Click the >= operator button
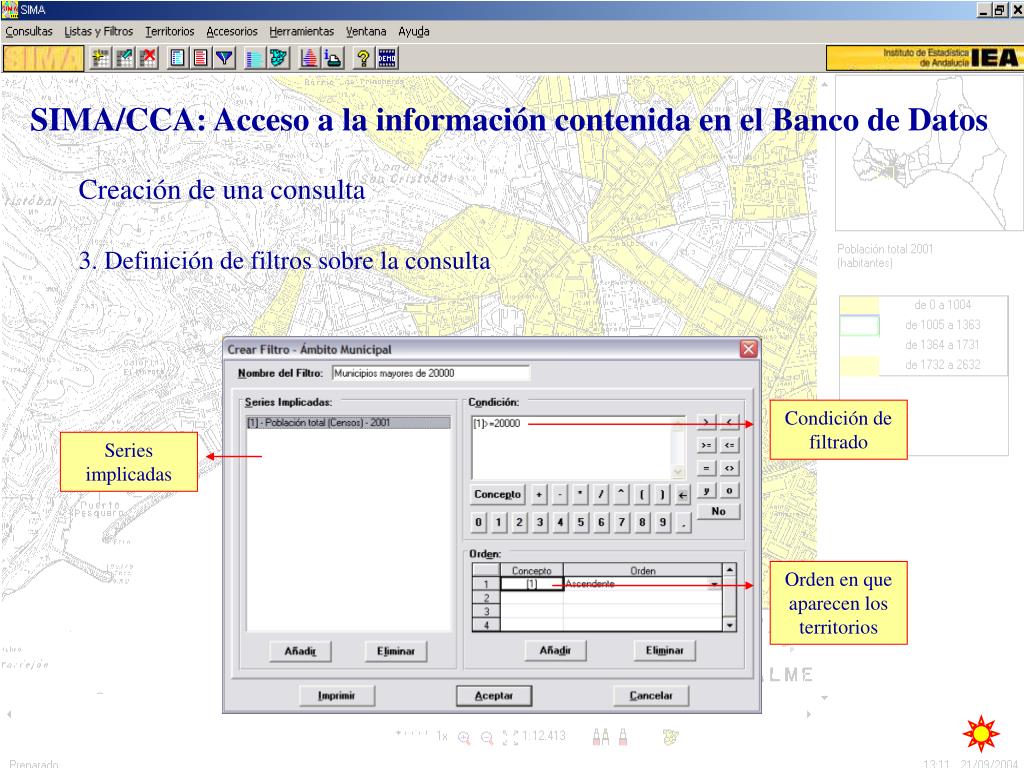 coord(707,445)
